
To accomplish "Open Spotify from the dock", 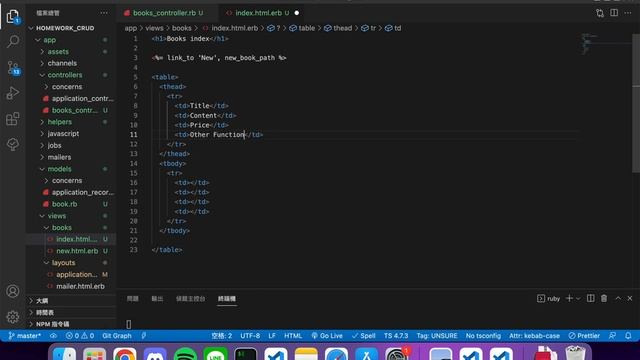I will click(185, 353).
